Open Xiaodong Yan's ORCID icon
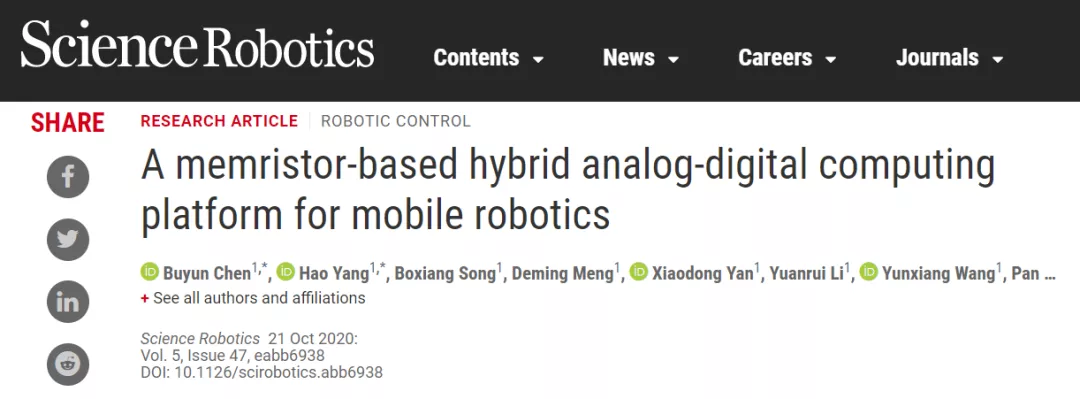This screenshot has width=1080, height=399. click(638, 272)
